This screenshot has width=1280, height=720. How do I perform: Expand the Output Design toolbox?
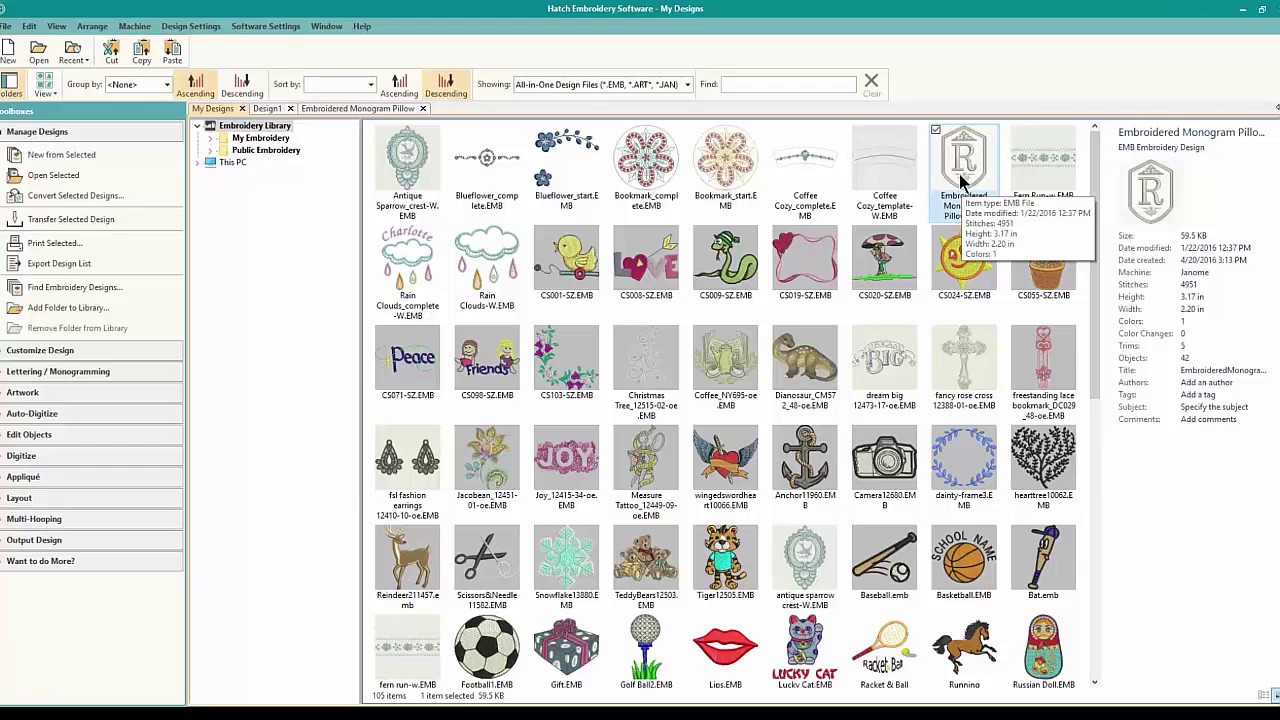[x=92, y=539]
